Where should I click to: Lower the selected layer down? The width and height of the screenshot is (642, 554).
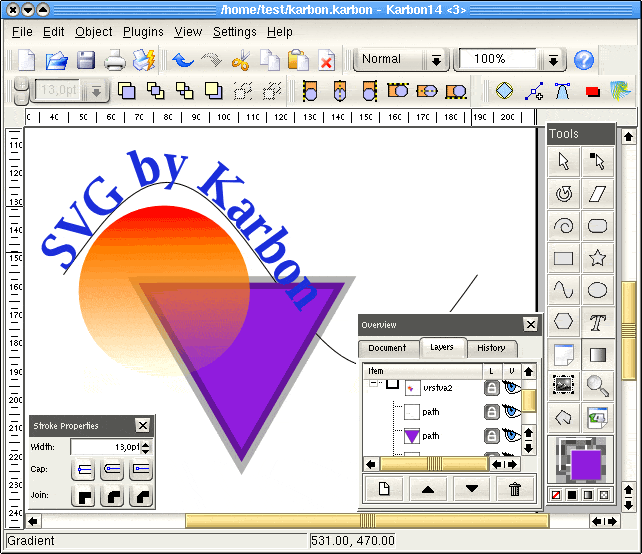[472, 489]
